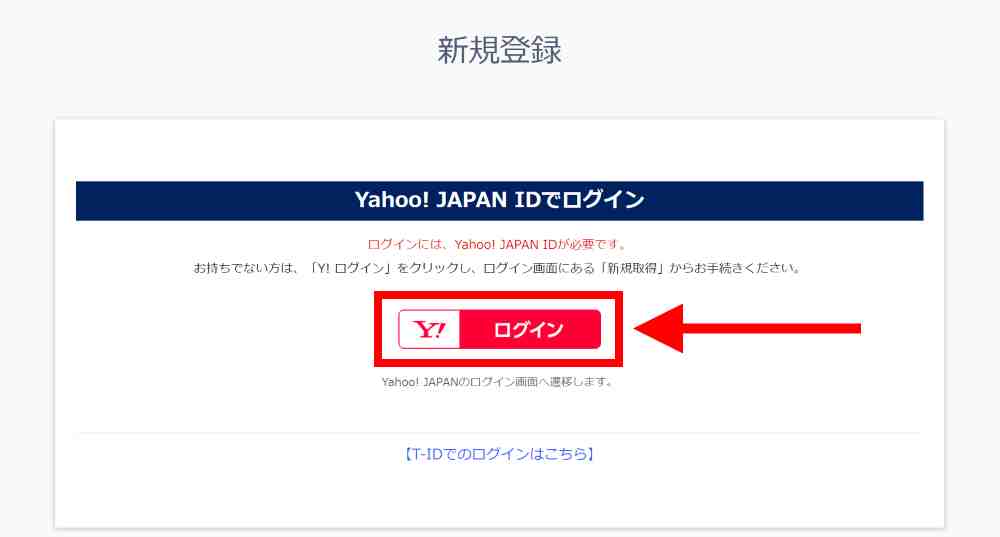
Task: Click the Y! Yahoo logo icon
Action: (x=429, y=329)
